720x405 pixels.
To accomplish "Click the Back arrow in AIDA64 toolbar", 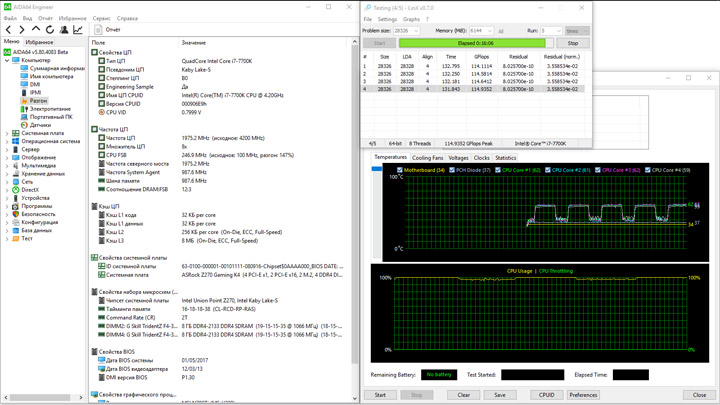I will pyautogui.click(x=9, y=30).
